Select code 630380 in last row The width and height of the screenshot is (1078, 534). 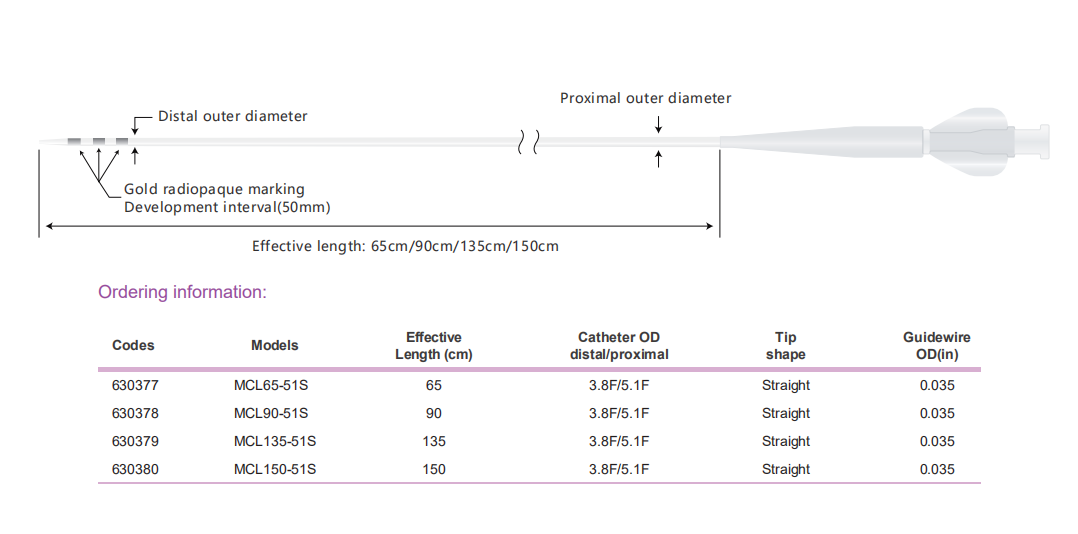pos(135,469)
